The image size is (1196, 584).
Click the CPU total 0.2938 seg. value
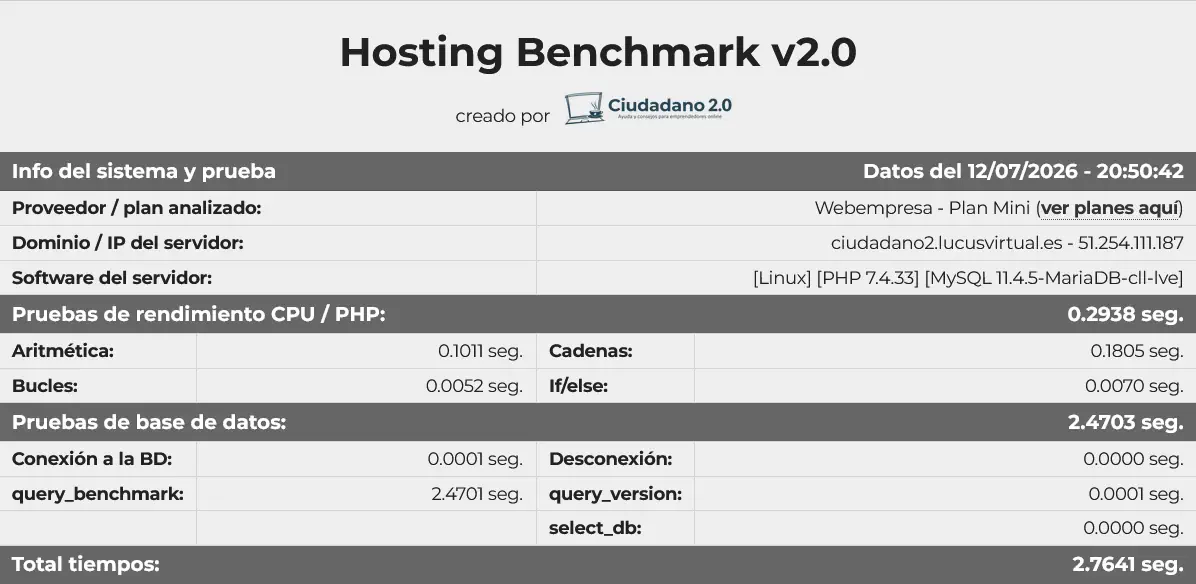(1125, 314)
